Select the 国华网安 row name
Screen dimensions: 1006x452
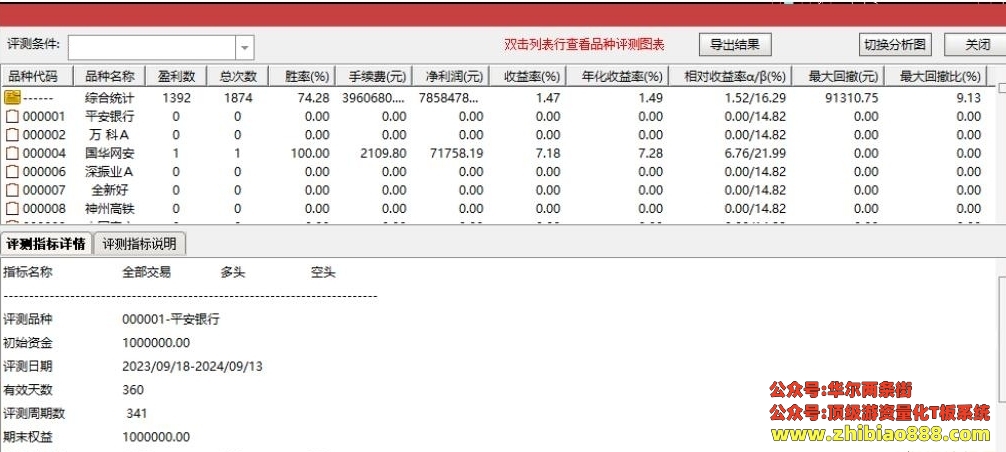pyautogui.click(x=110, y=154)
